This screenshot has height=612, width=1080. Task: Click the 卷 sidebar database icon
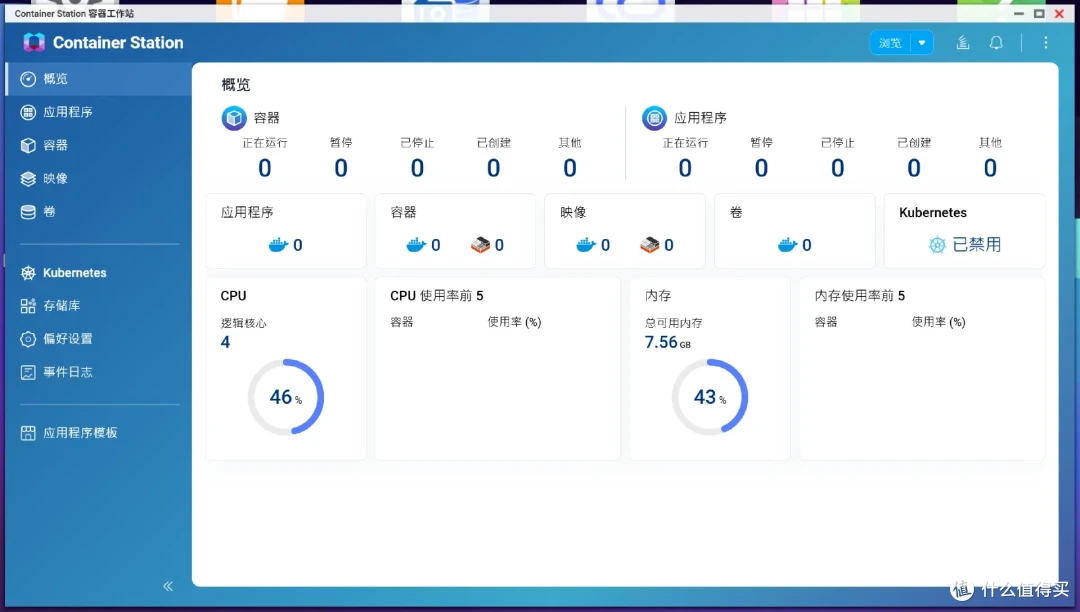point(28,211)
